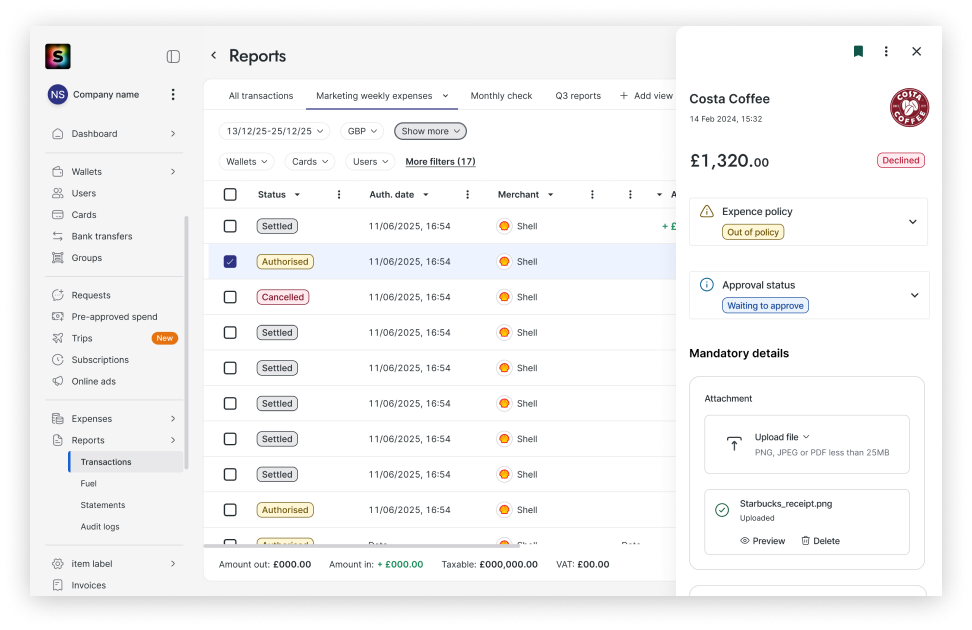Sort by Merchant column arrow

point(550,195)
